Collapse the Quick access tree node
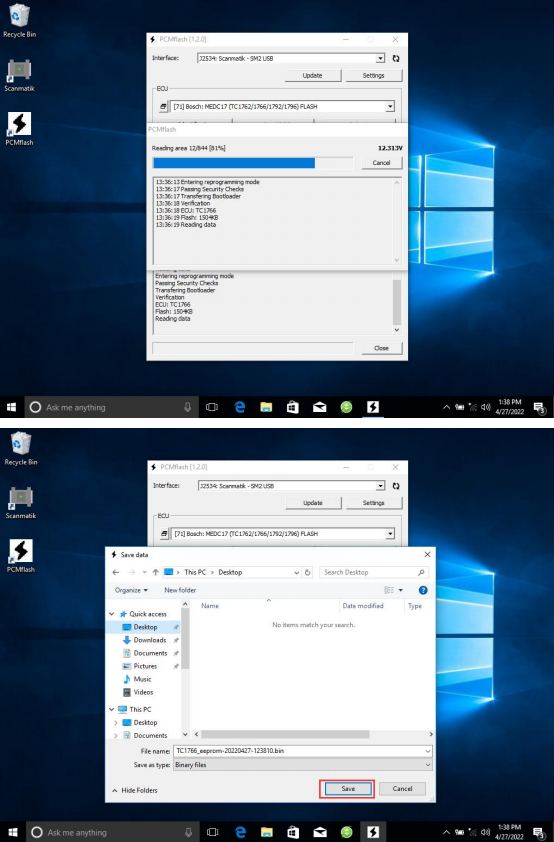The image size is (554, 842). (x=112, y=614)
